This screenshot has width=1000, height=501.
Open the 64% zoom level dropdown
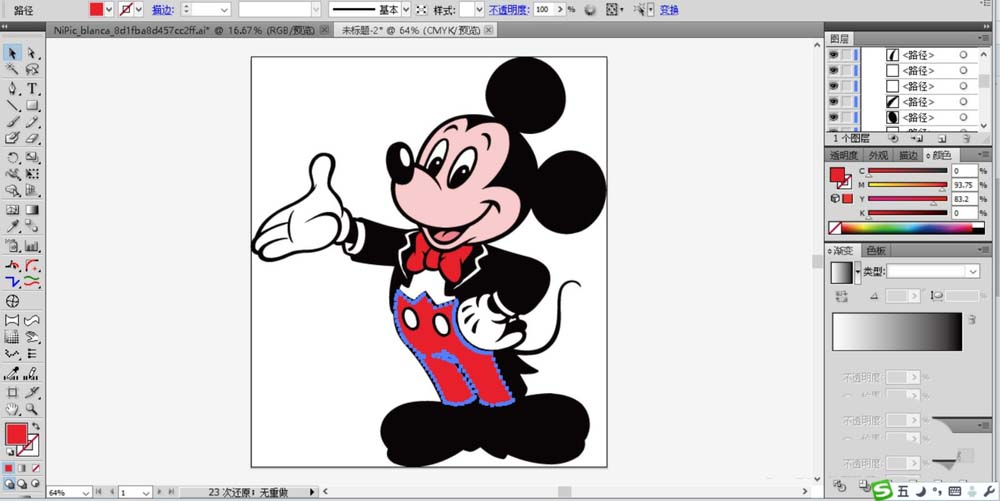point(86,493)
